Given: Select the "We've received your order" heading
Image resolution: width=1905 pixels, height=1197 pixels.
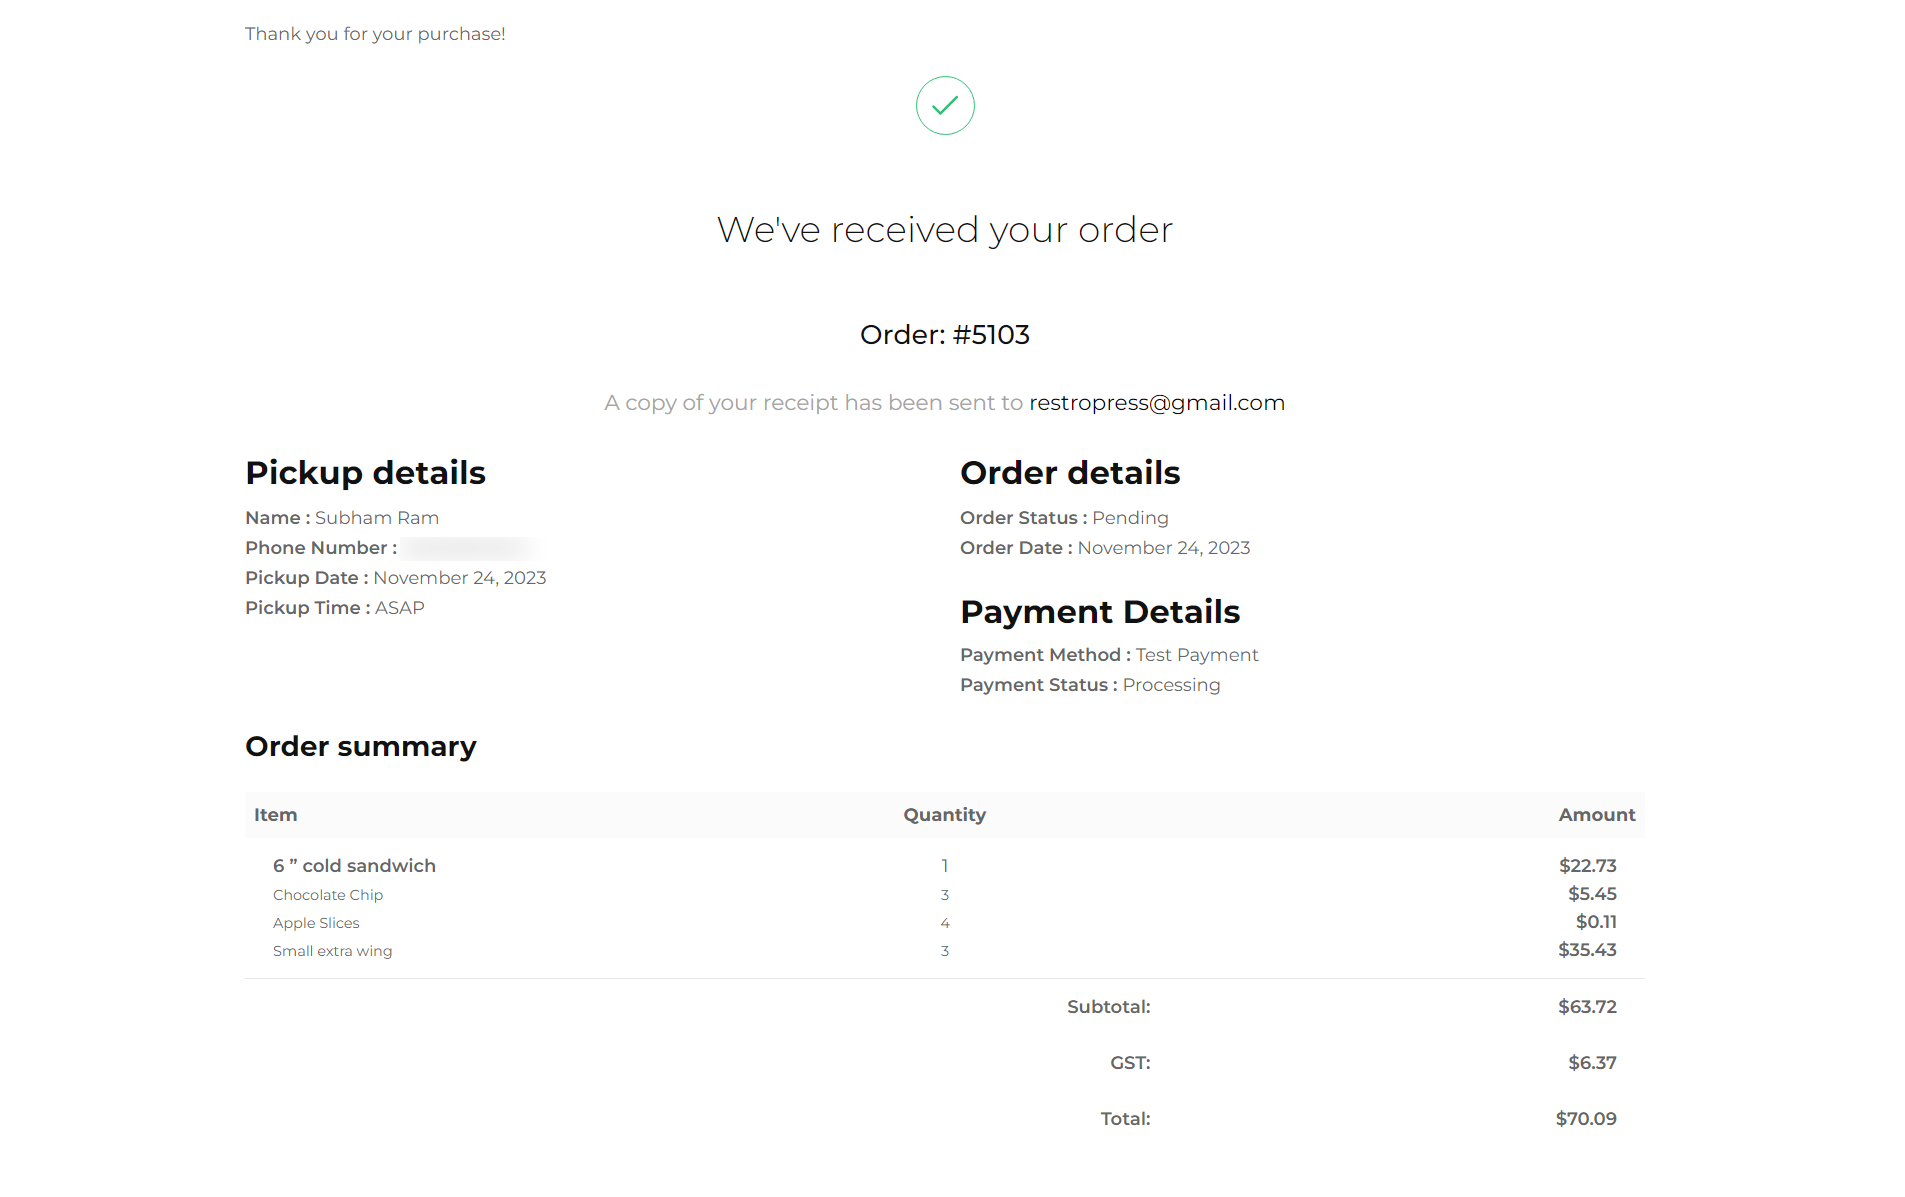Looking at the screenshot, I should tap(944, 230).
